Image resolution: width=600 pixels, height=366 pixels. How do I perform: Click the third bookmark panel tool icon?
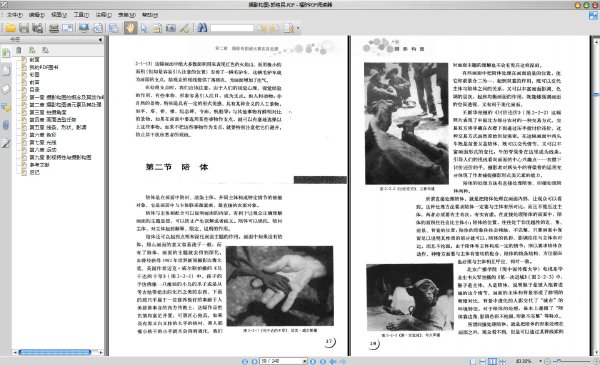(x=46, y=50)
